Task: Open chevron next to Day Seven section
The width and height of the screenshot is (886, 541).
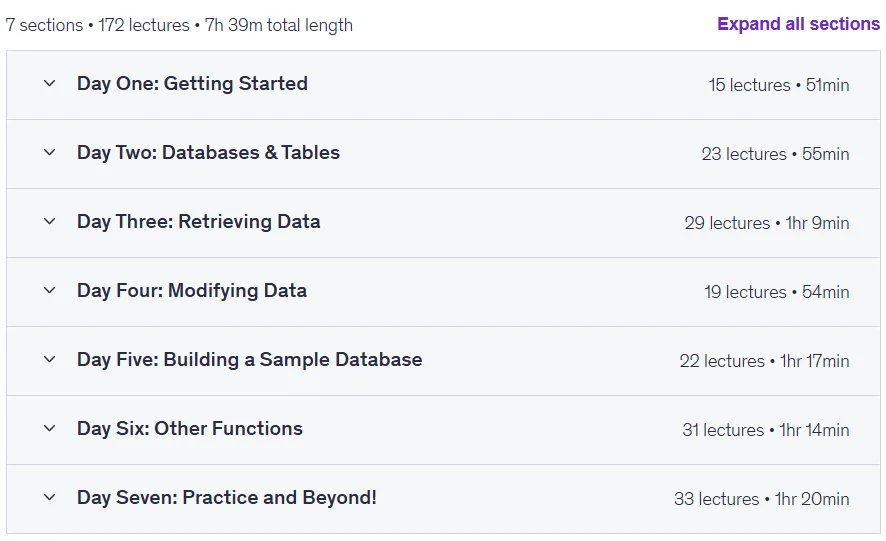Action: 50,497
